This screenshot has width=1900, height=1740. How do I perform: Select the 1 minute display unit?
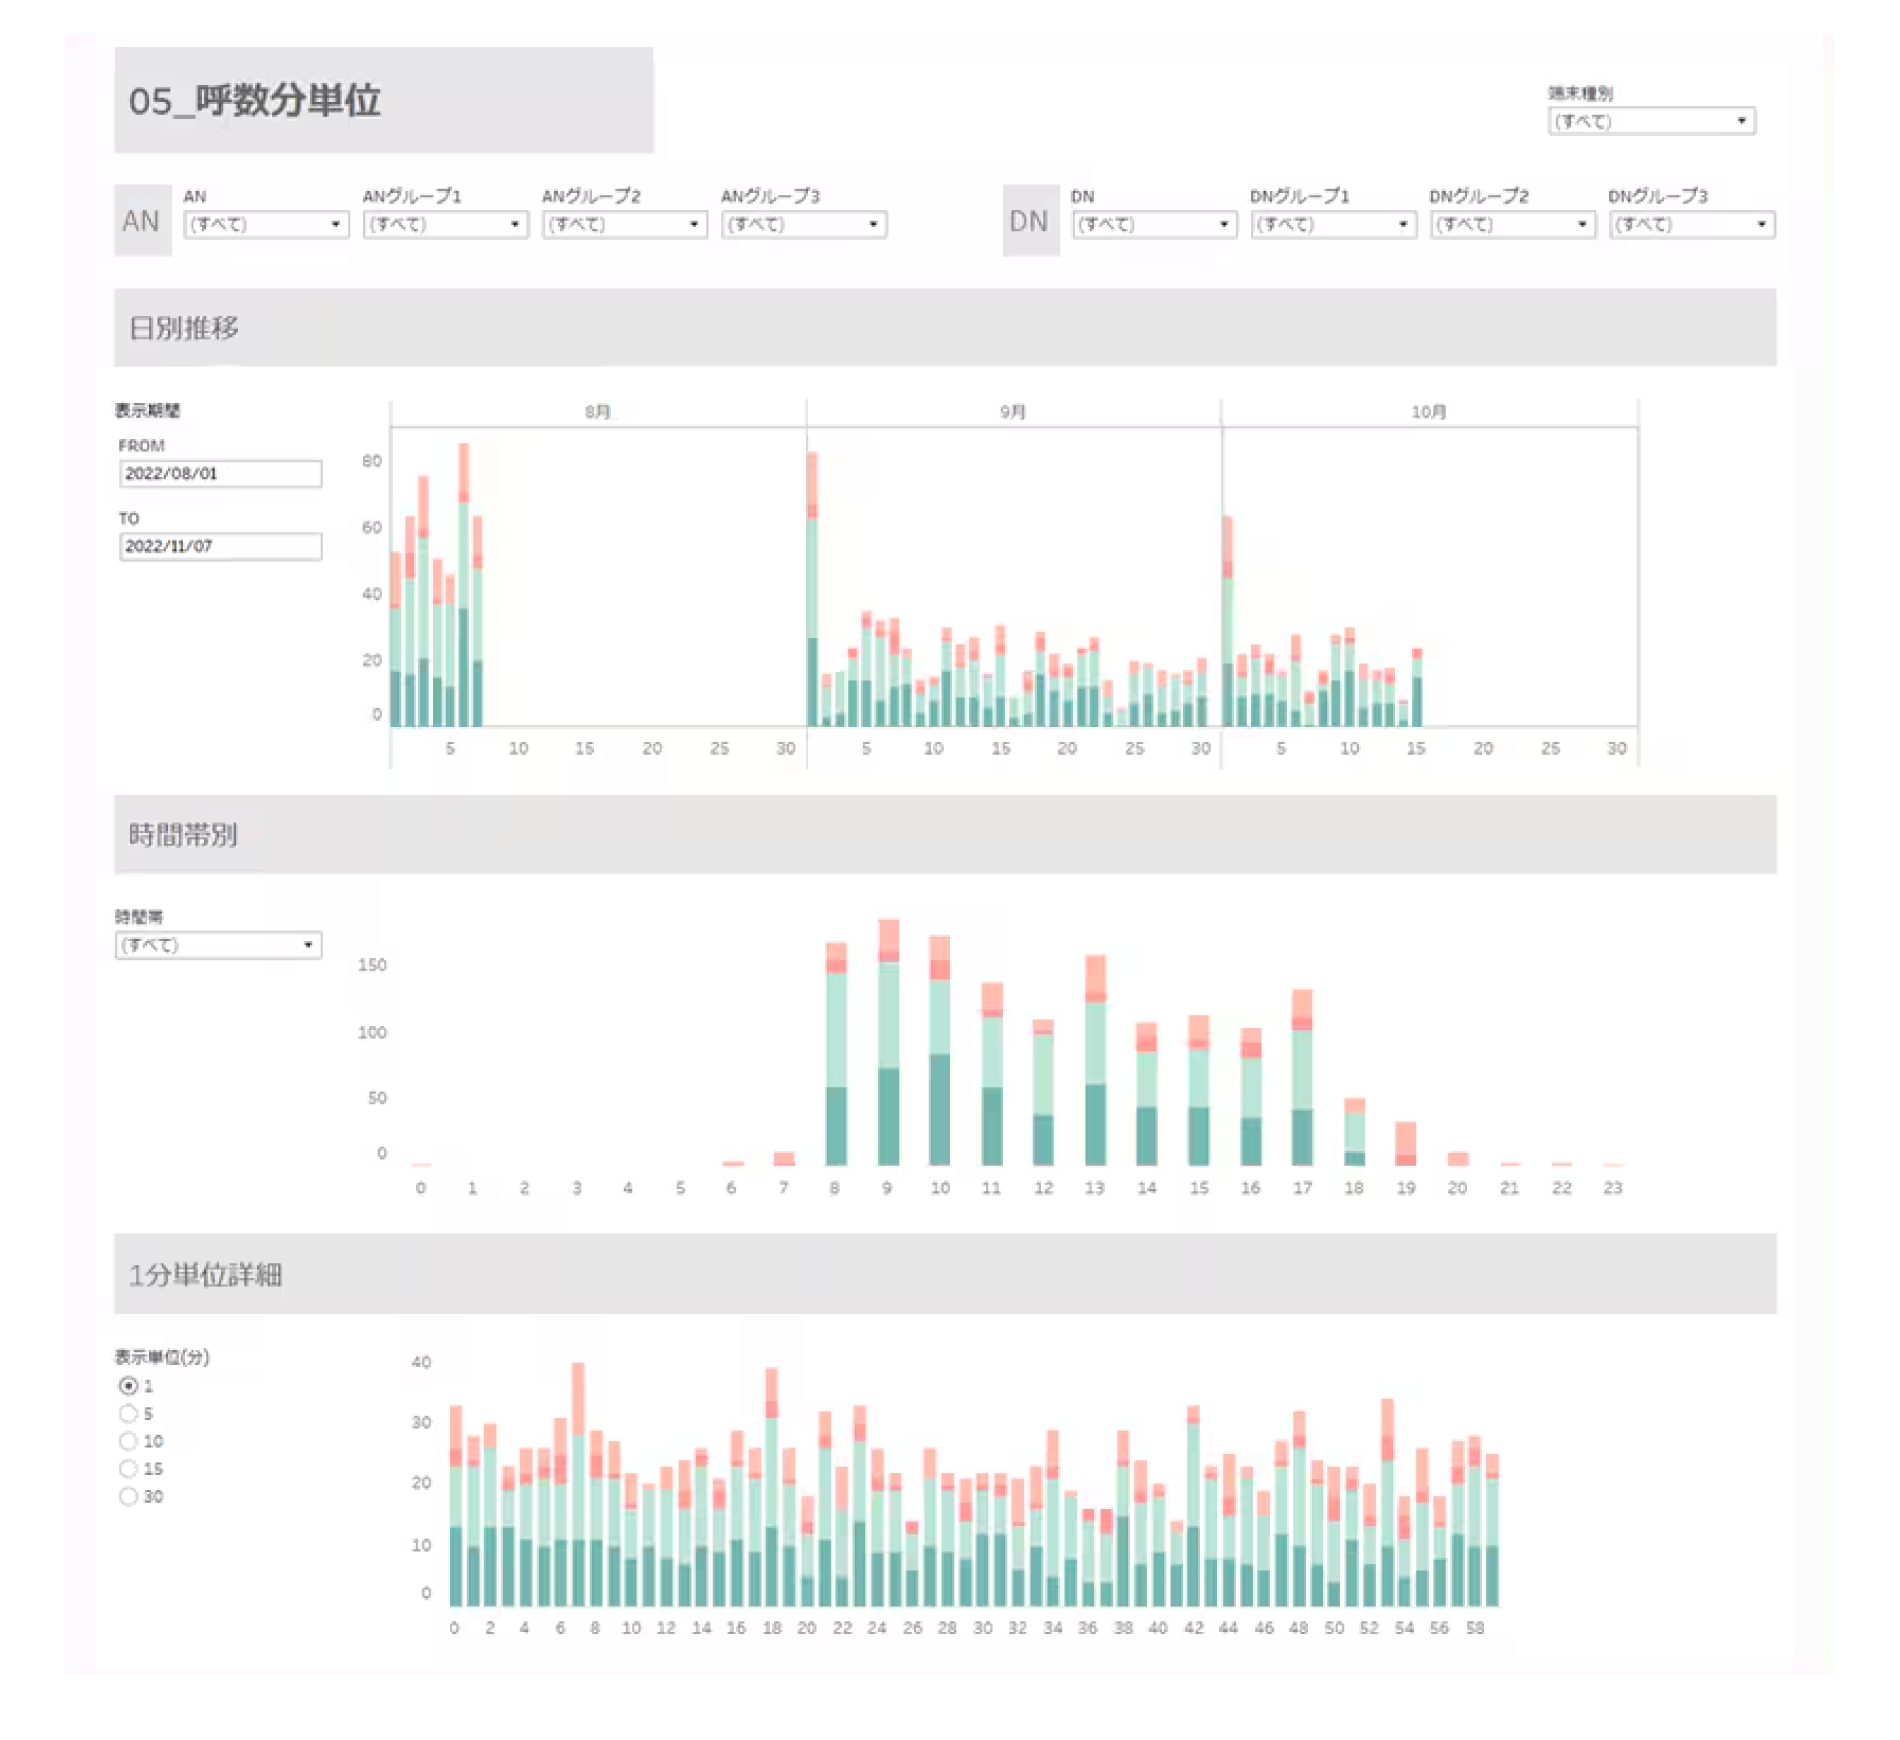click(x=128, y=1386)
